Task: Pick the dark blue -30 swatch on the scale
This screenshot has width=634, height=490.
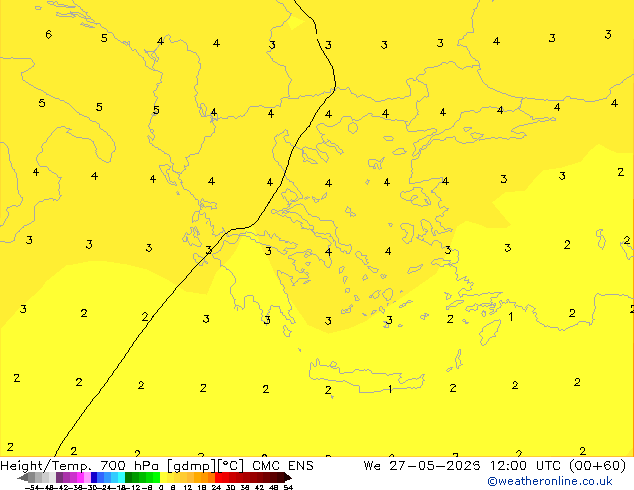Action: [94, 477]
